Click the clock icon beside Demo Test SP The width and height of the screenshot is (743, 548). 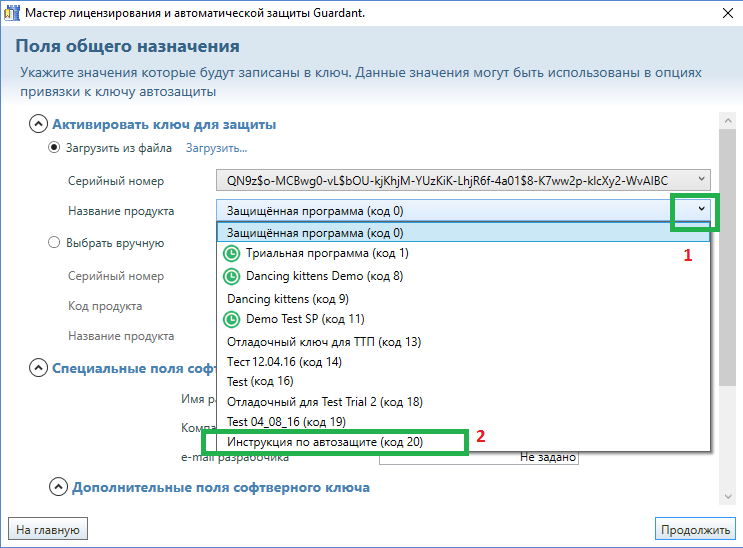(231, 320)
